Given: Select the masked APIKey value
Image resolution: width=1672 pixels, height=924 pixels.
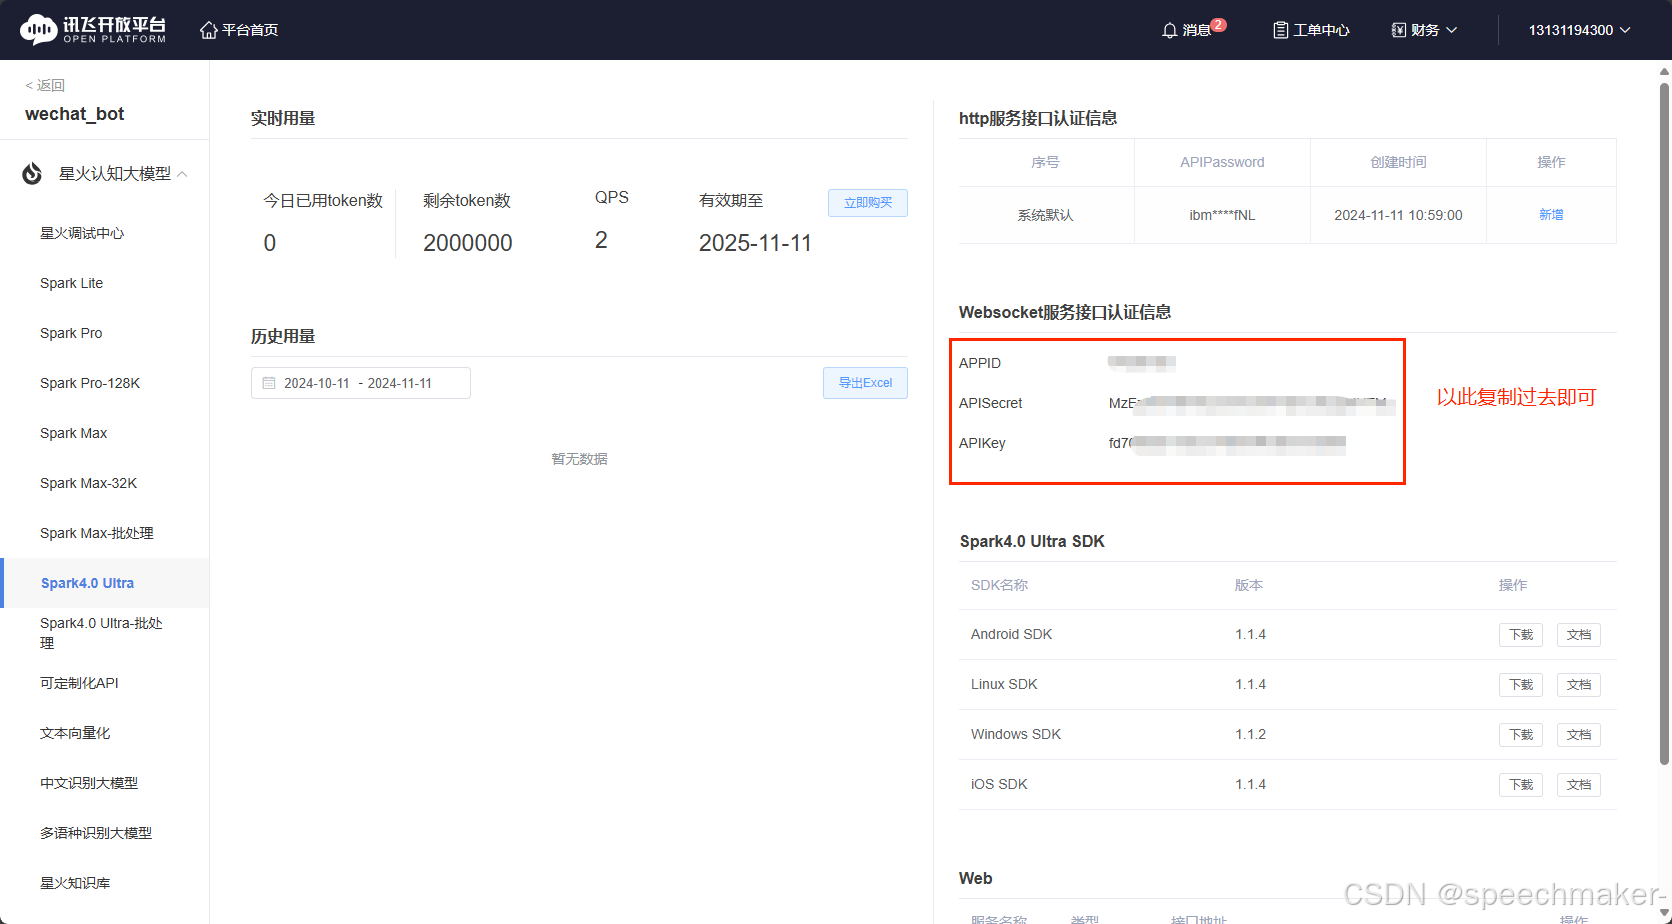Looking at the screenshot, I should point(1227,444).
